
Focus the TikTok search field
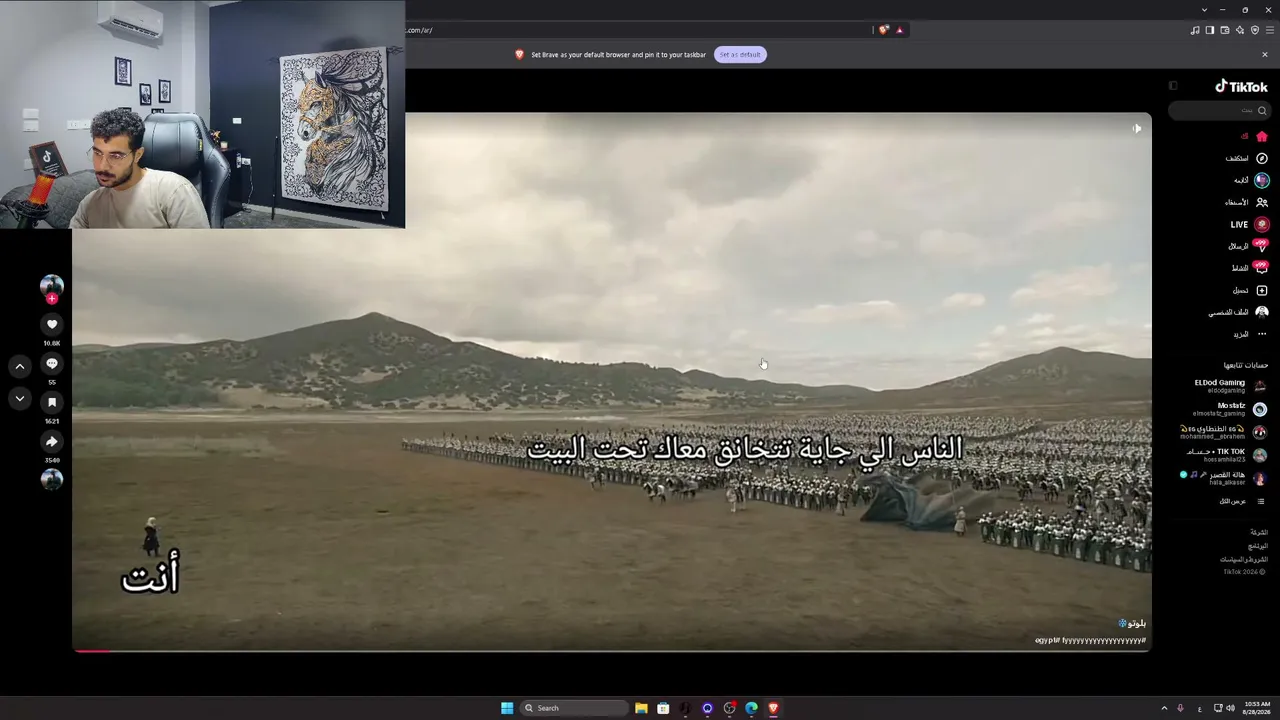1219,110
